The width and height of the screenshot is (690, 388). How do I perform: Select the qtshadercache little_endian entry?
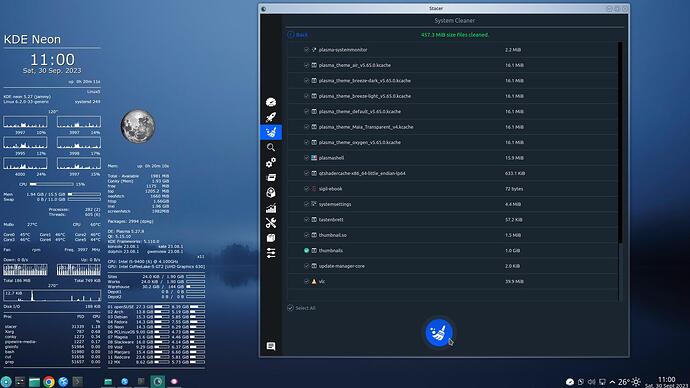452,173
